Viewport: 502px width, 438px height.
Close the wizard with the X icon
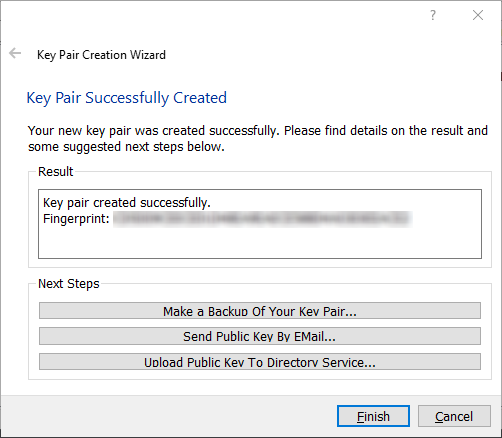click(478, 15)
